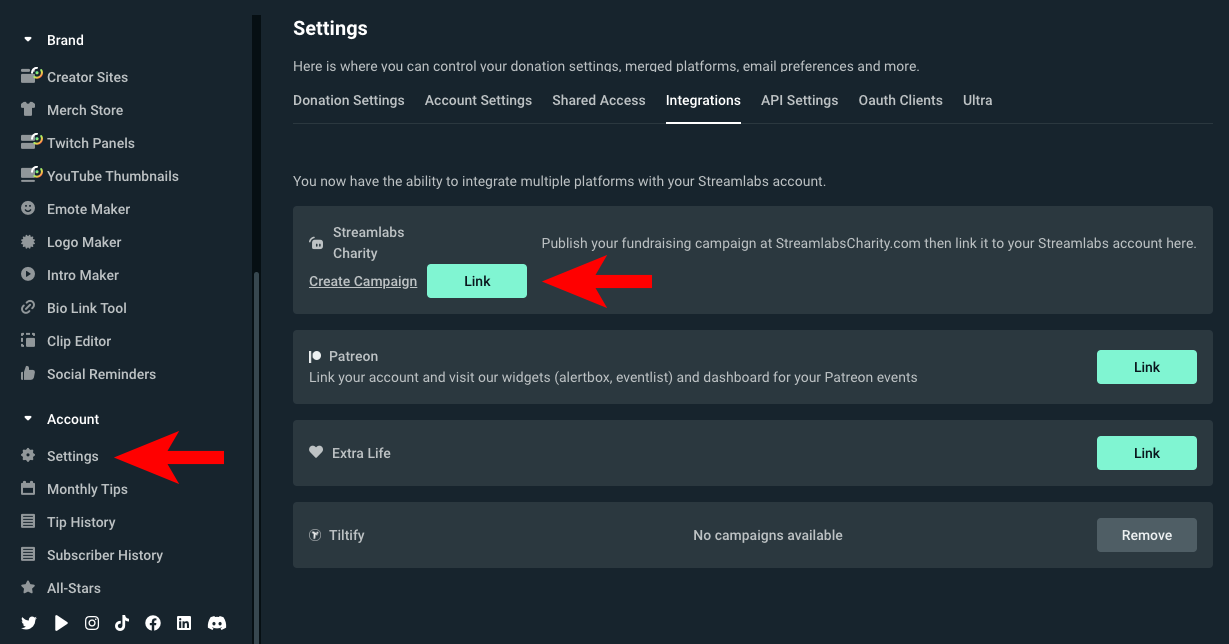Click the Facebook icon in sidebar footer

click(x=153, y=623)
